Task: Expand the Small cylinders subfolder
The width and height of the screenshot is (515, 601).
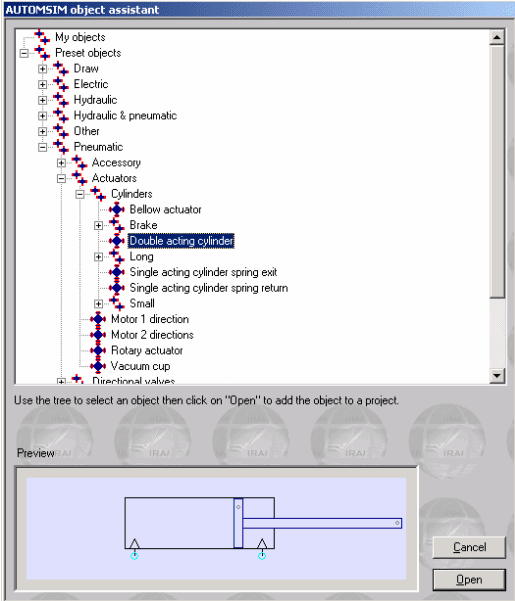Action: tap(98, 304)
